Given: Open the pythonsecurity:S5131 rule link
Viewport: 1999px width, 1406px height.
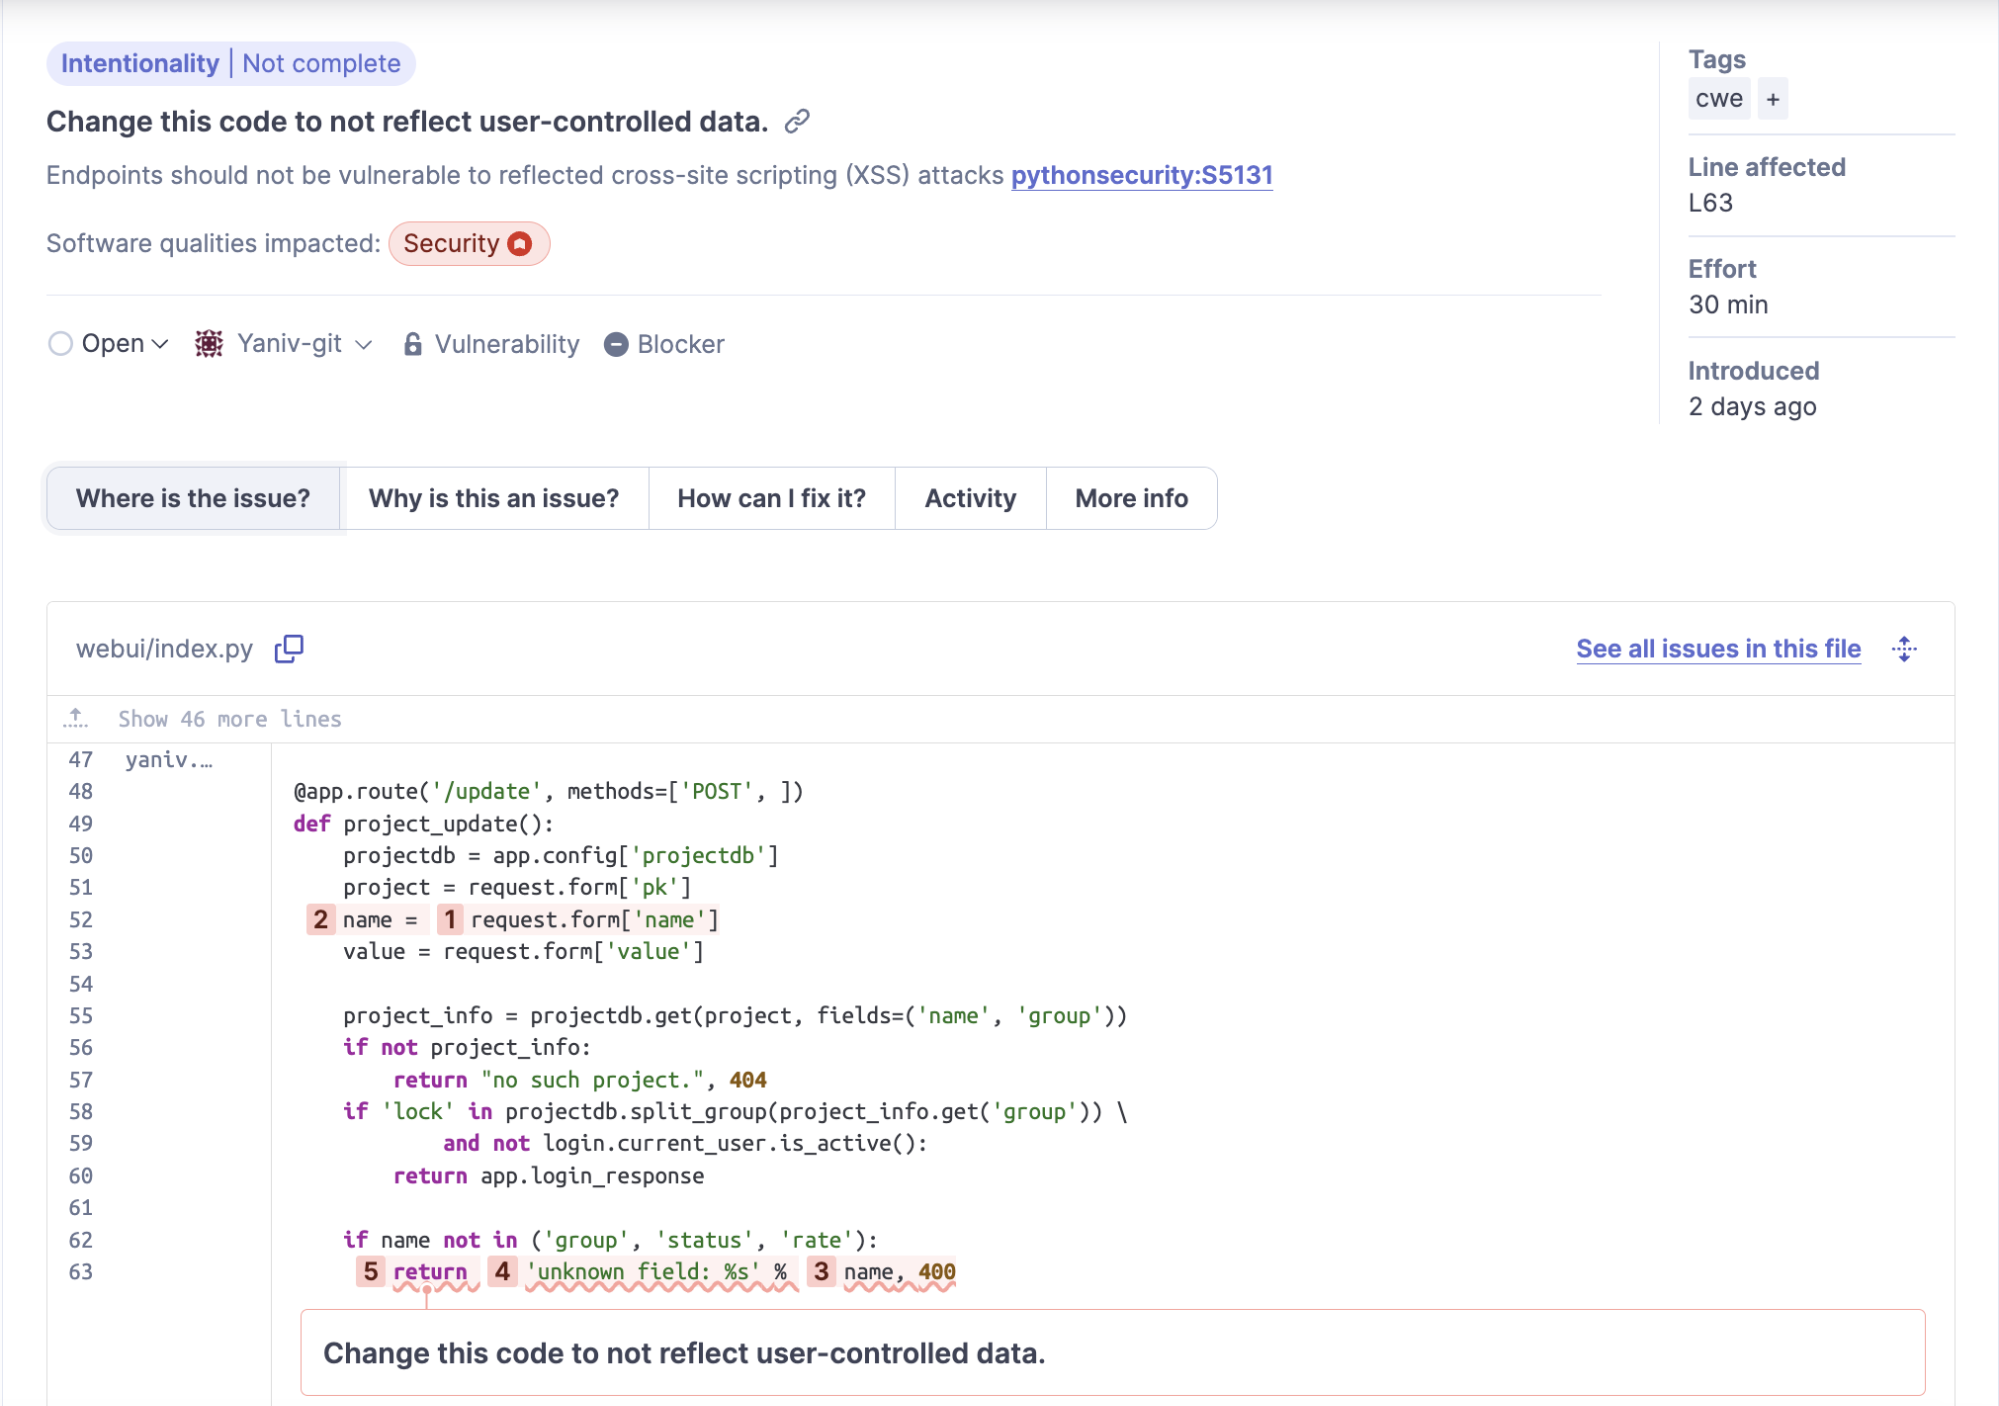Looking at the screenshot, I should tap(1141, 175).
